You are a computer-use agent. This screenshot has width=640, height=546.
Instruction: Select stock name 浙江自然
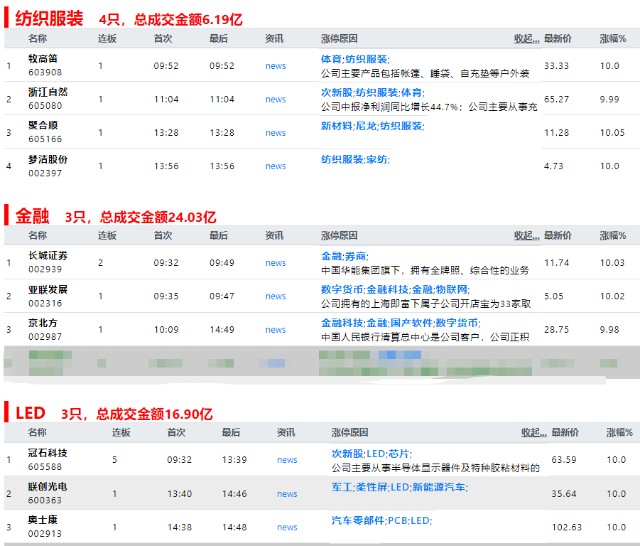tap(48, 92)
